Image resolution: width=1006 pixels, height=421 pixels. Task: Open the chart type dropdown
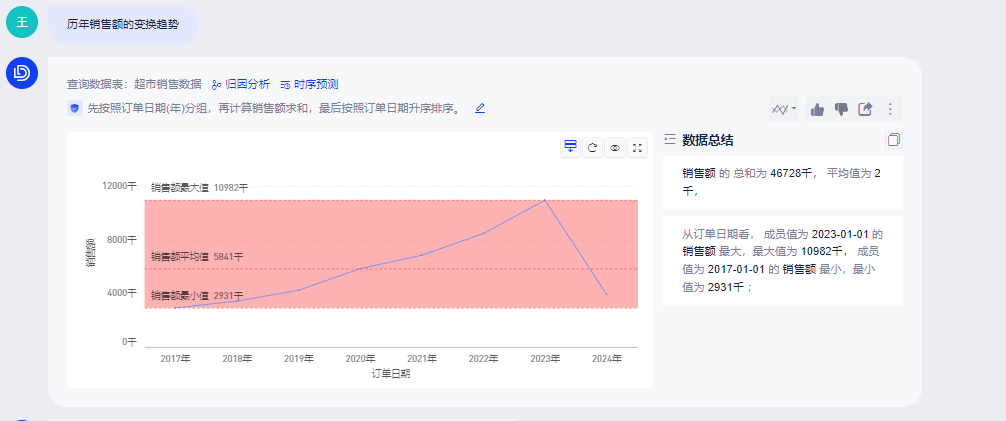(x=783, y=109)
